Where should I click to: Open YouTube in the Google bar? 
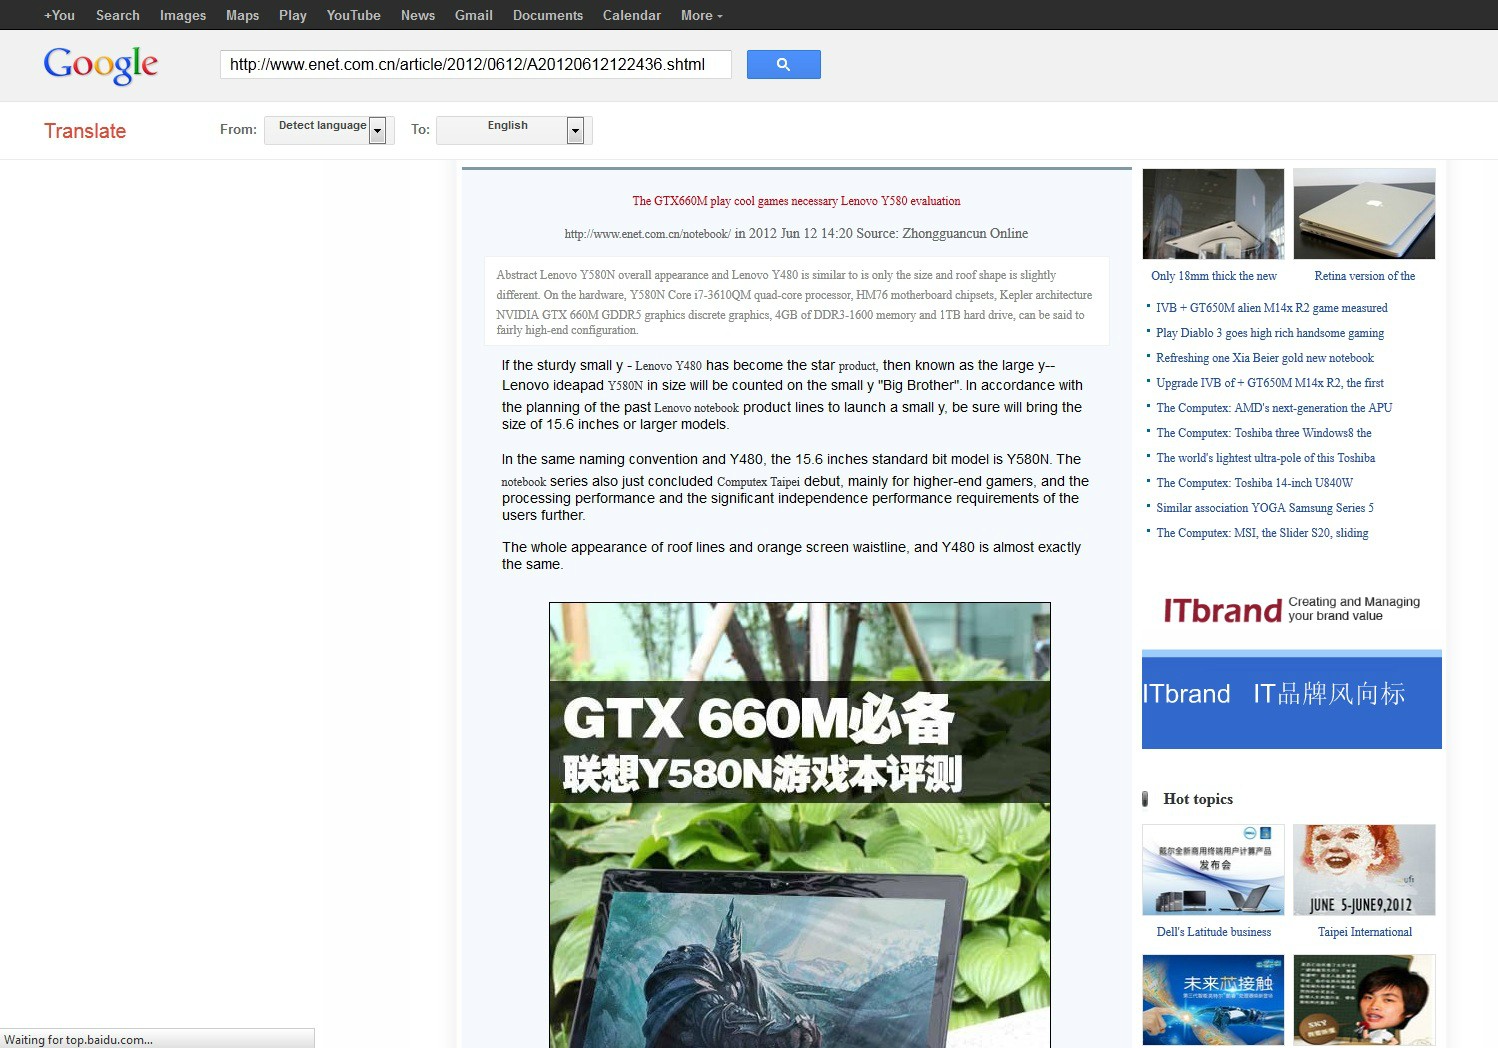pos(353,15)
